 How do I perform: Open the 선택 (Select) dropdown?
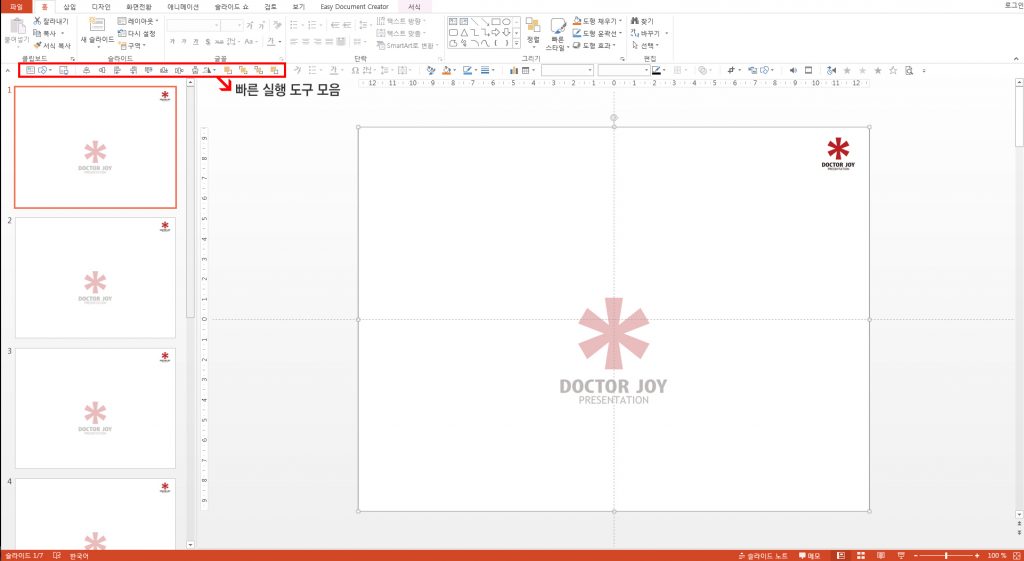pos(645,46)
